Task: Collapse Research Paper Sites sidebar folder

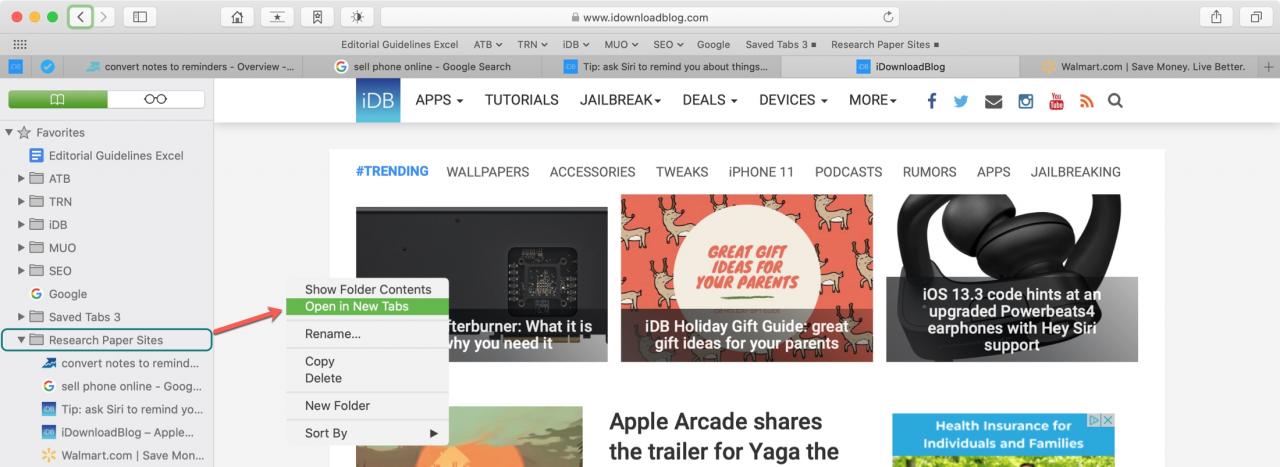Action: pos(21,340)
